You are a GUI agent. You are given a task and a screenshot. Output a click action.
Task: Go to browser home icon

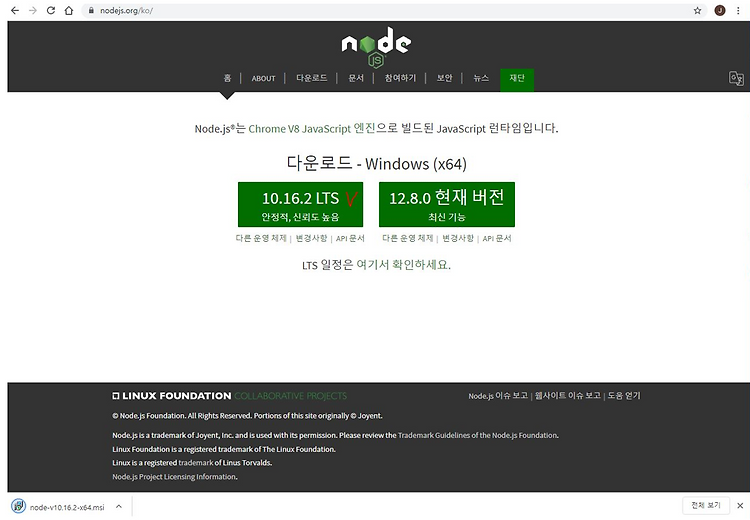click(69, 11)
